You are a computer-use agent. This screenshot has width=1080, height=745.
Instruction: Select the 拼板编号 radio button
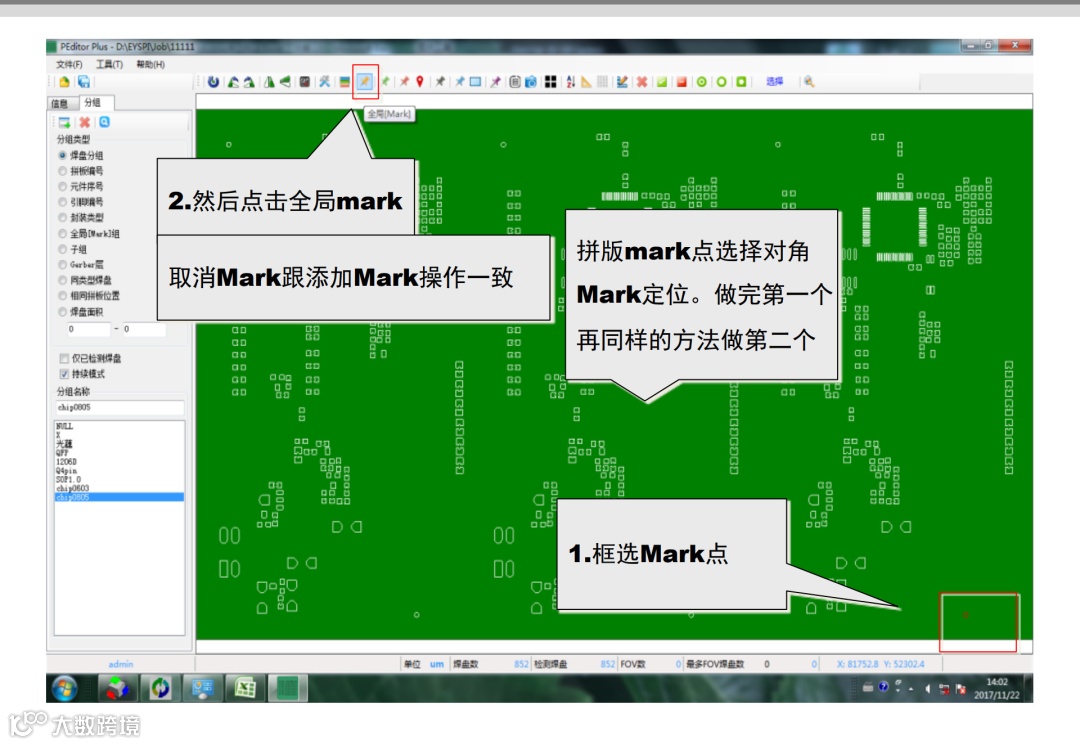coord(63,171)
